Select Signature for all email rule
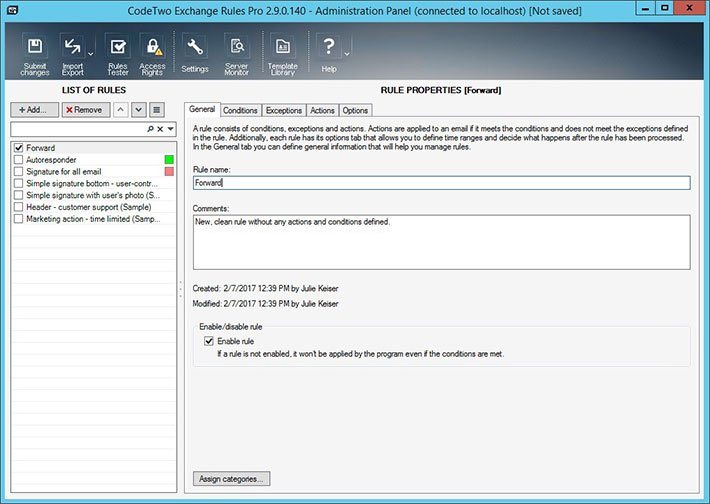 [63, 171]
